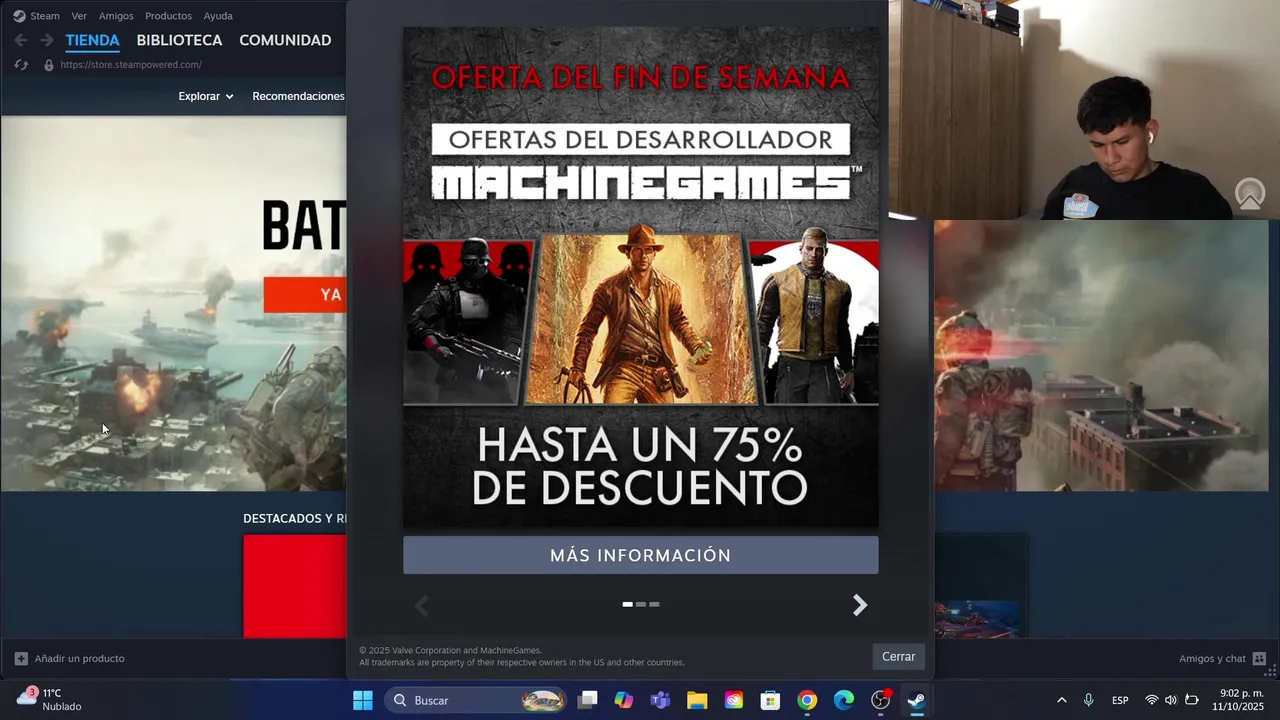Click the MachineGames offer banner image
This screenshot has width=1280, height=720.
[x=641, y=277]
